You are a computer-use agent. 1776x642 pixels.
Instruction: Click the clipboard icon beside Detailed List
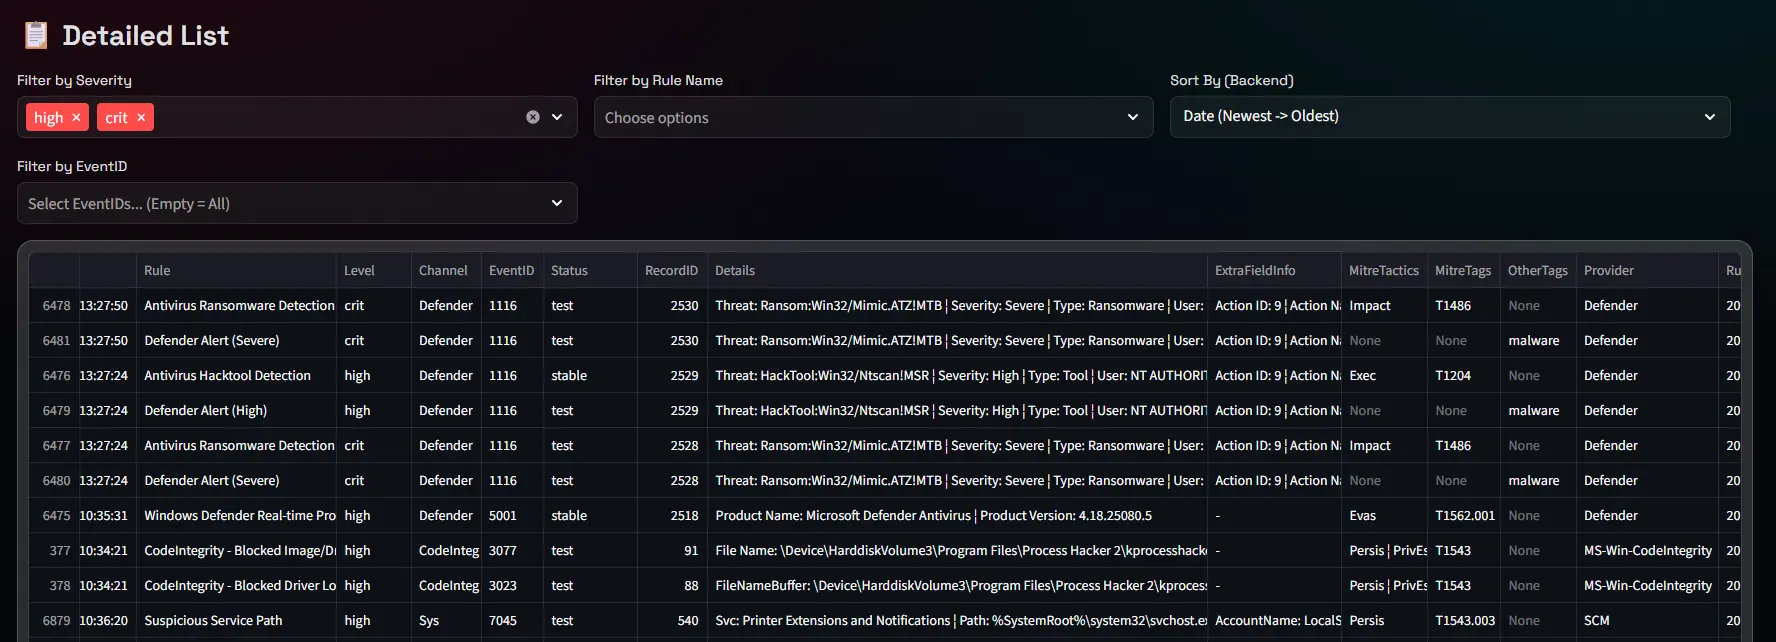pyautogui.click(x=36, y=35)
